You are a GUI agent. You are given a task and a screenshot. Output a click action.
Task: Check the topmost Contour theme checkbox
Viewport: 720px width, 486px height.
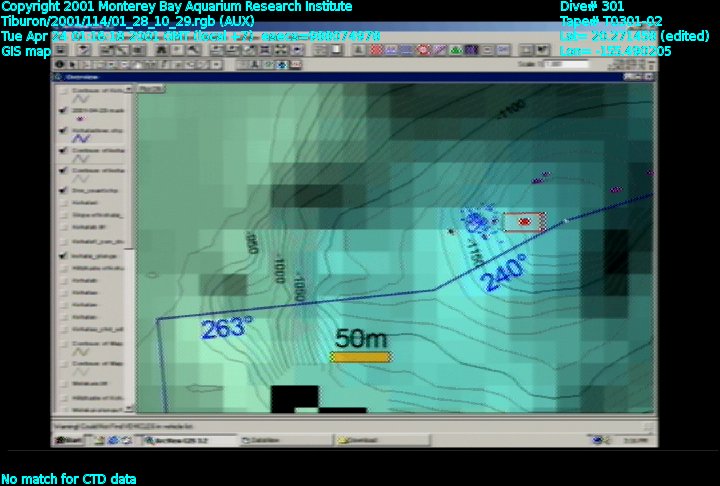(64, 90)
